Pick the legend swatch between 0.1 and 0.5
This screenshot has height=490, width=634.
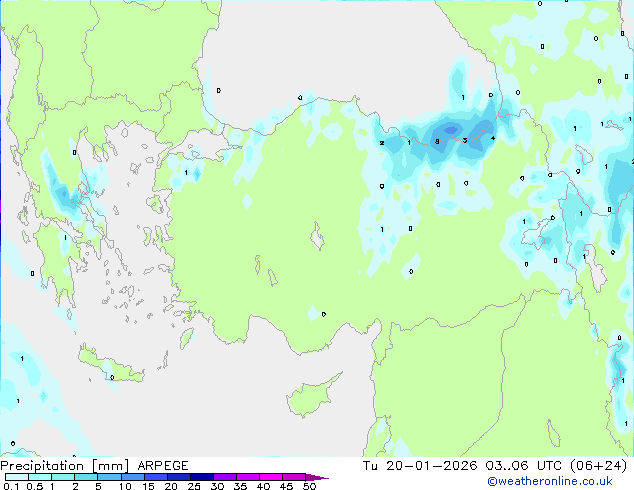(x=17, y=477)
